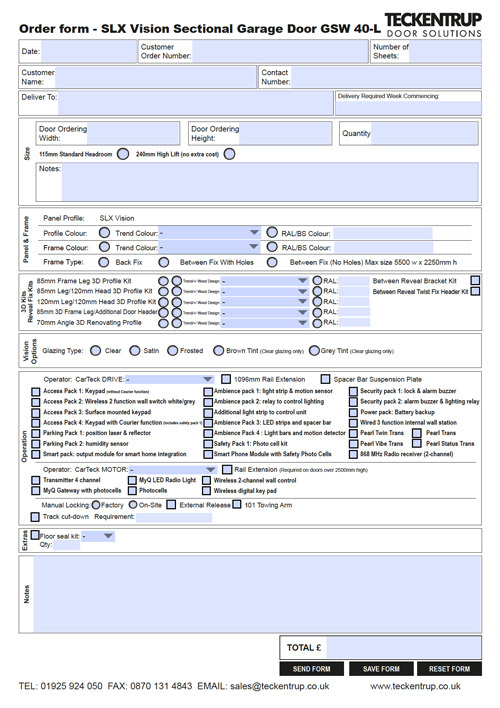500x708 pixels.
Task: Click the SEND FORM button
Action: pos(312,669)
